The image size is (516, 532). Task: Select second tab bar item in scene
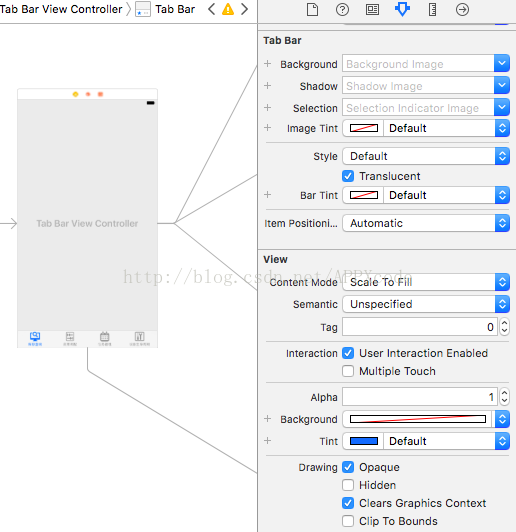coord(70,339)
